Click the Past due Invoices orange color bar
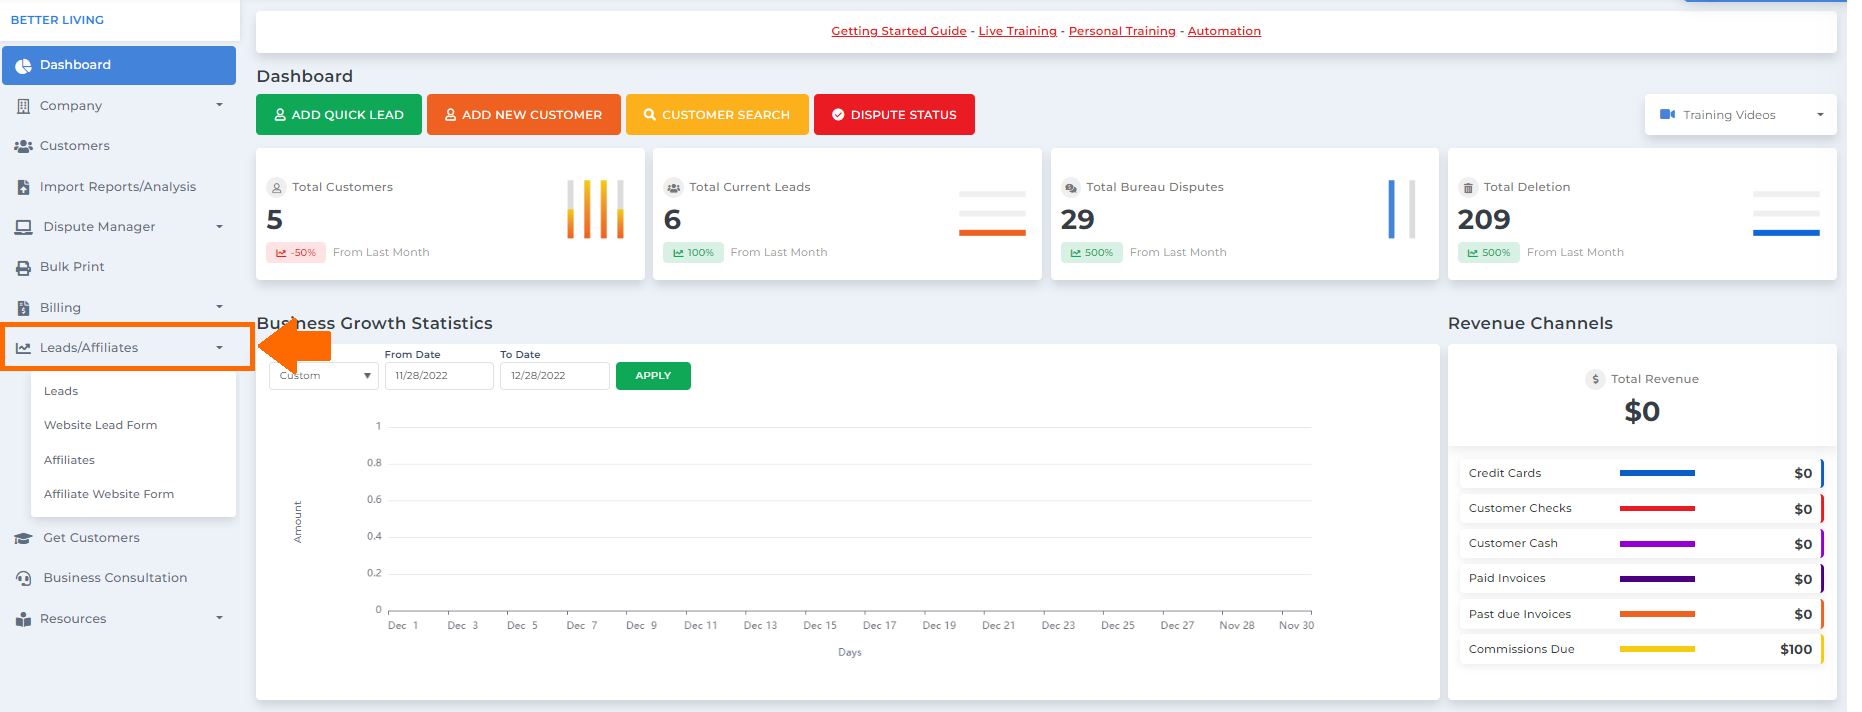The height and width of the screenshot is (712, 1862). click(1657, 614)
